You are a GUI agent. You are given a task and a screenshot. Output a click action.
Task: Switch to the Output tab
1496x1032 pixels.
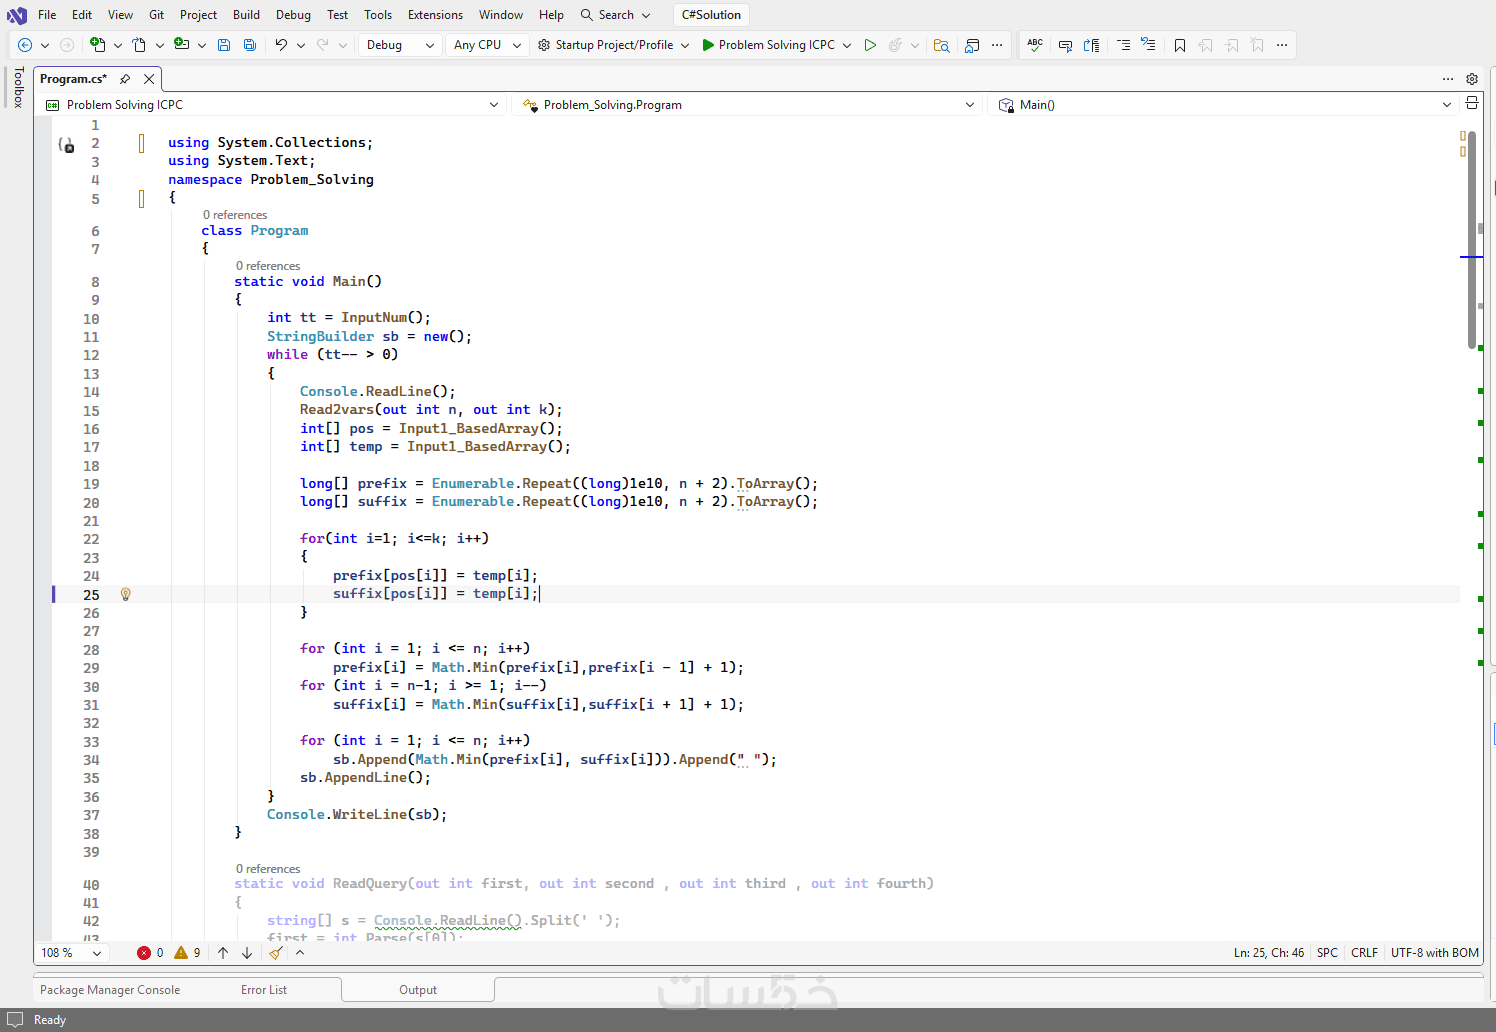pyautogui.click(x=418, y=990)
